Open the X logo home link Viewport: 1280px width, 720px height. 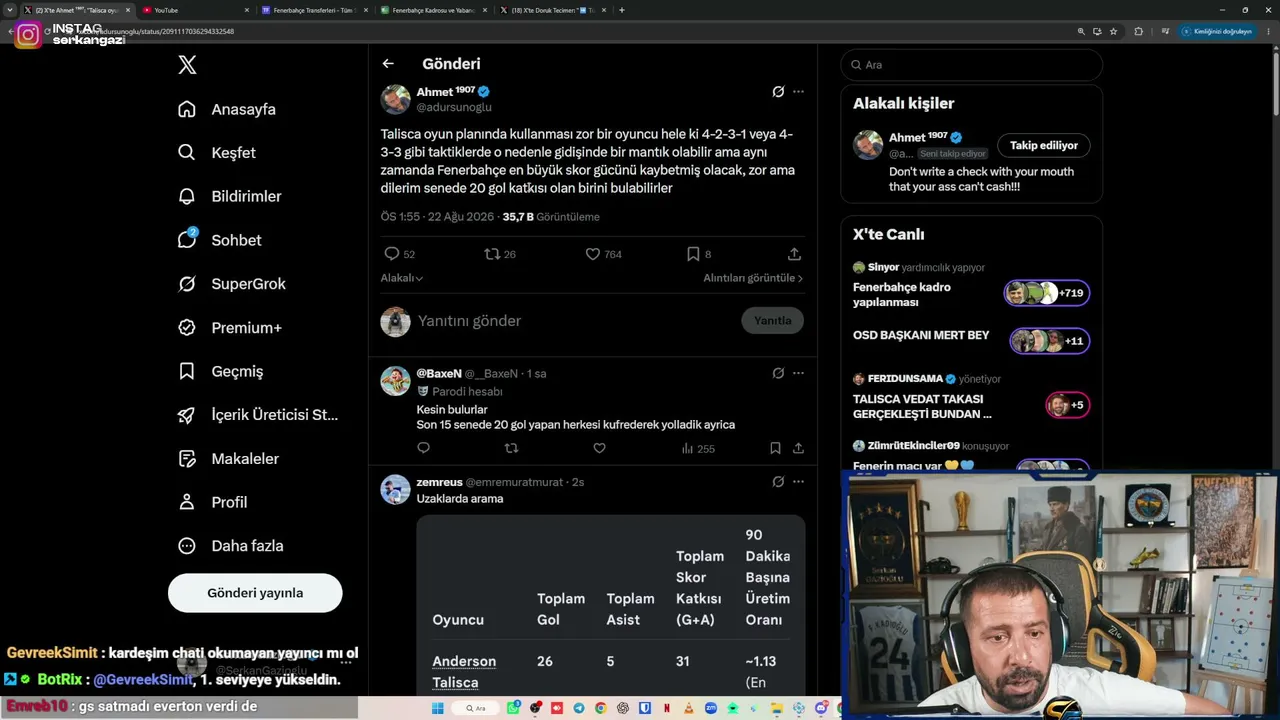[187, 65]
